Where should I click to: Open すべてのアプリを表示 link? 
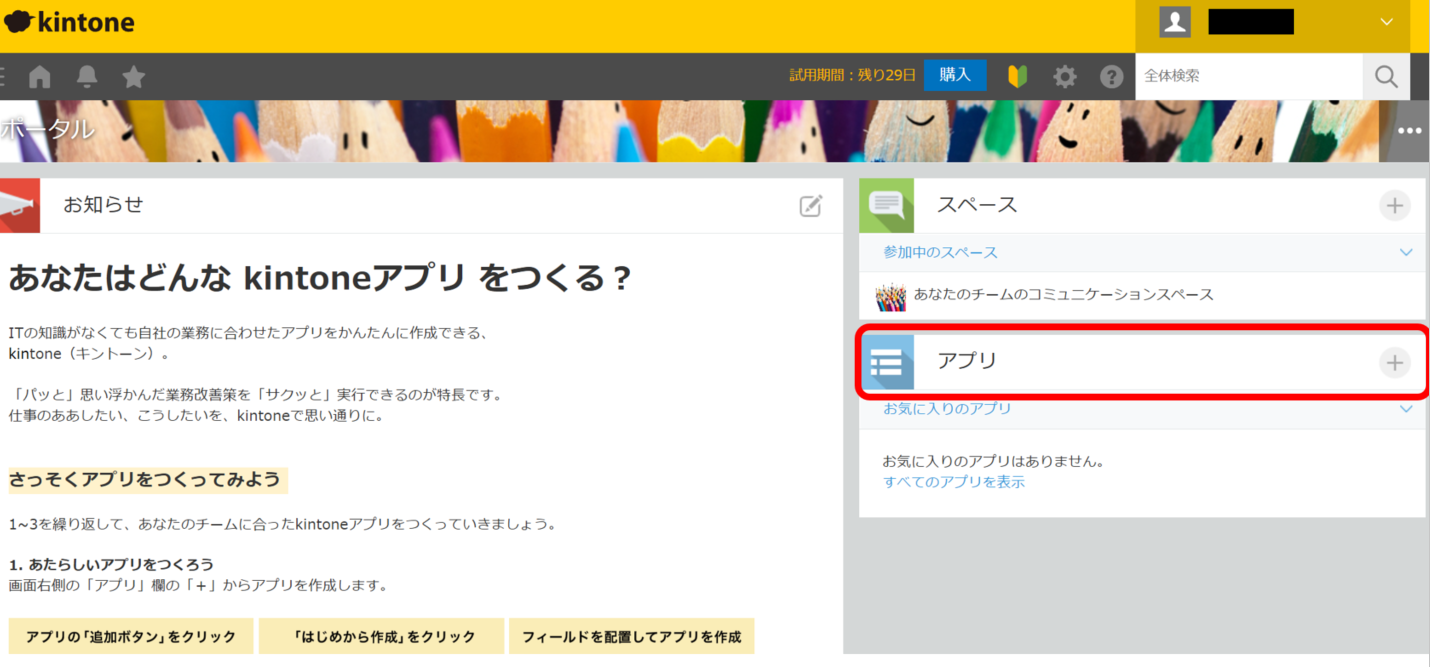point(954,482)
